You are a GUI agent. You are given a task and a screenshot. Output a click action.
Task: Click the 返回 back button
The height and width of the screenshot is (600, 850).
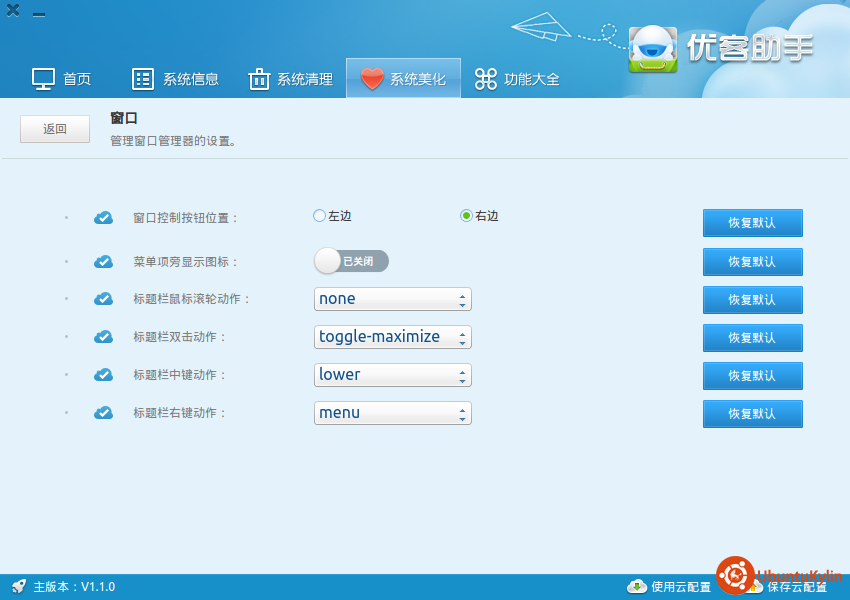(x=55, y=129)
